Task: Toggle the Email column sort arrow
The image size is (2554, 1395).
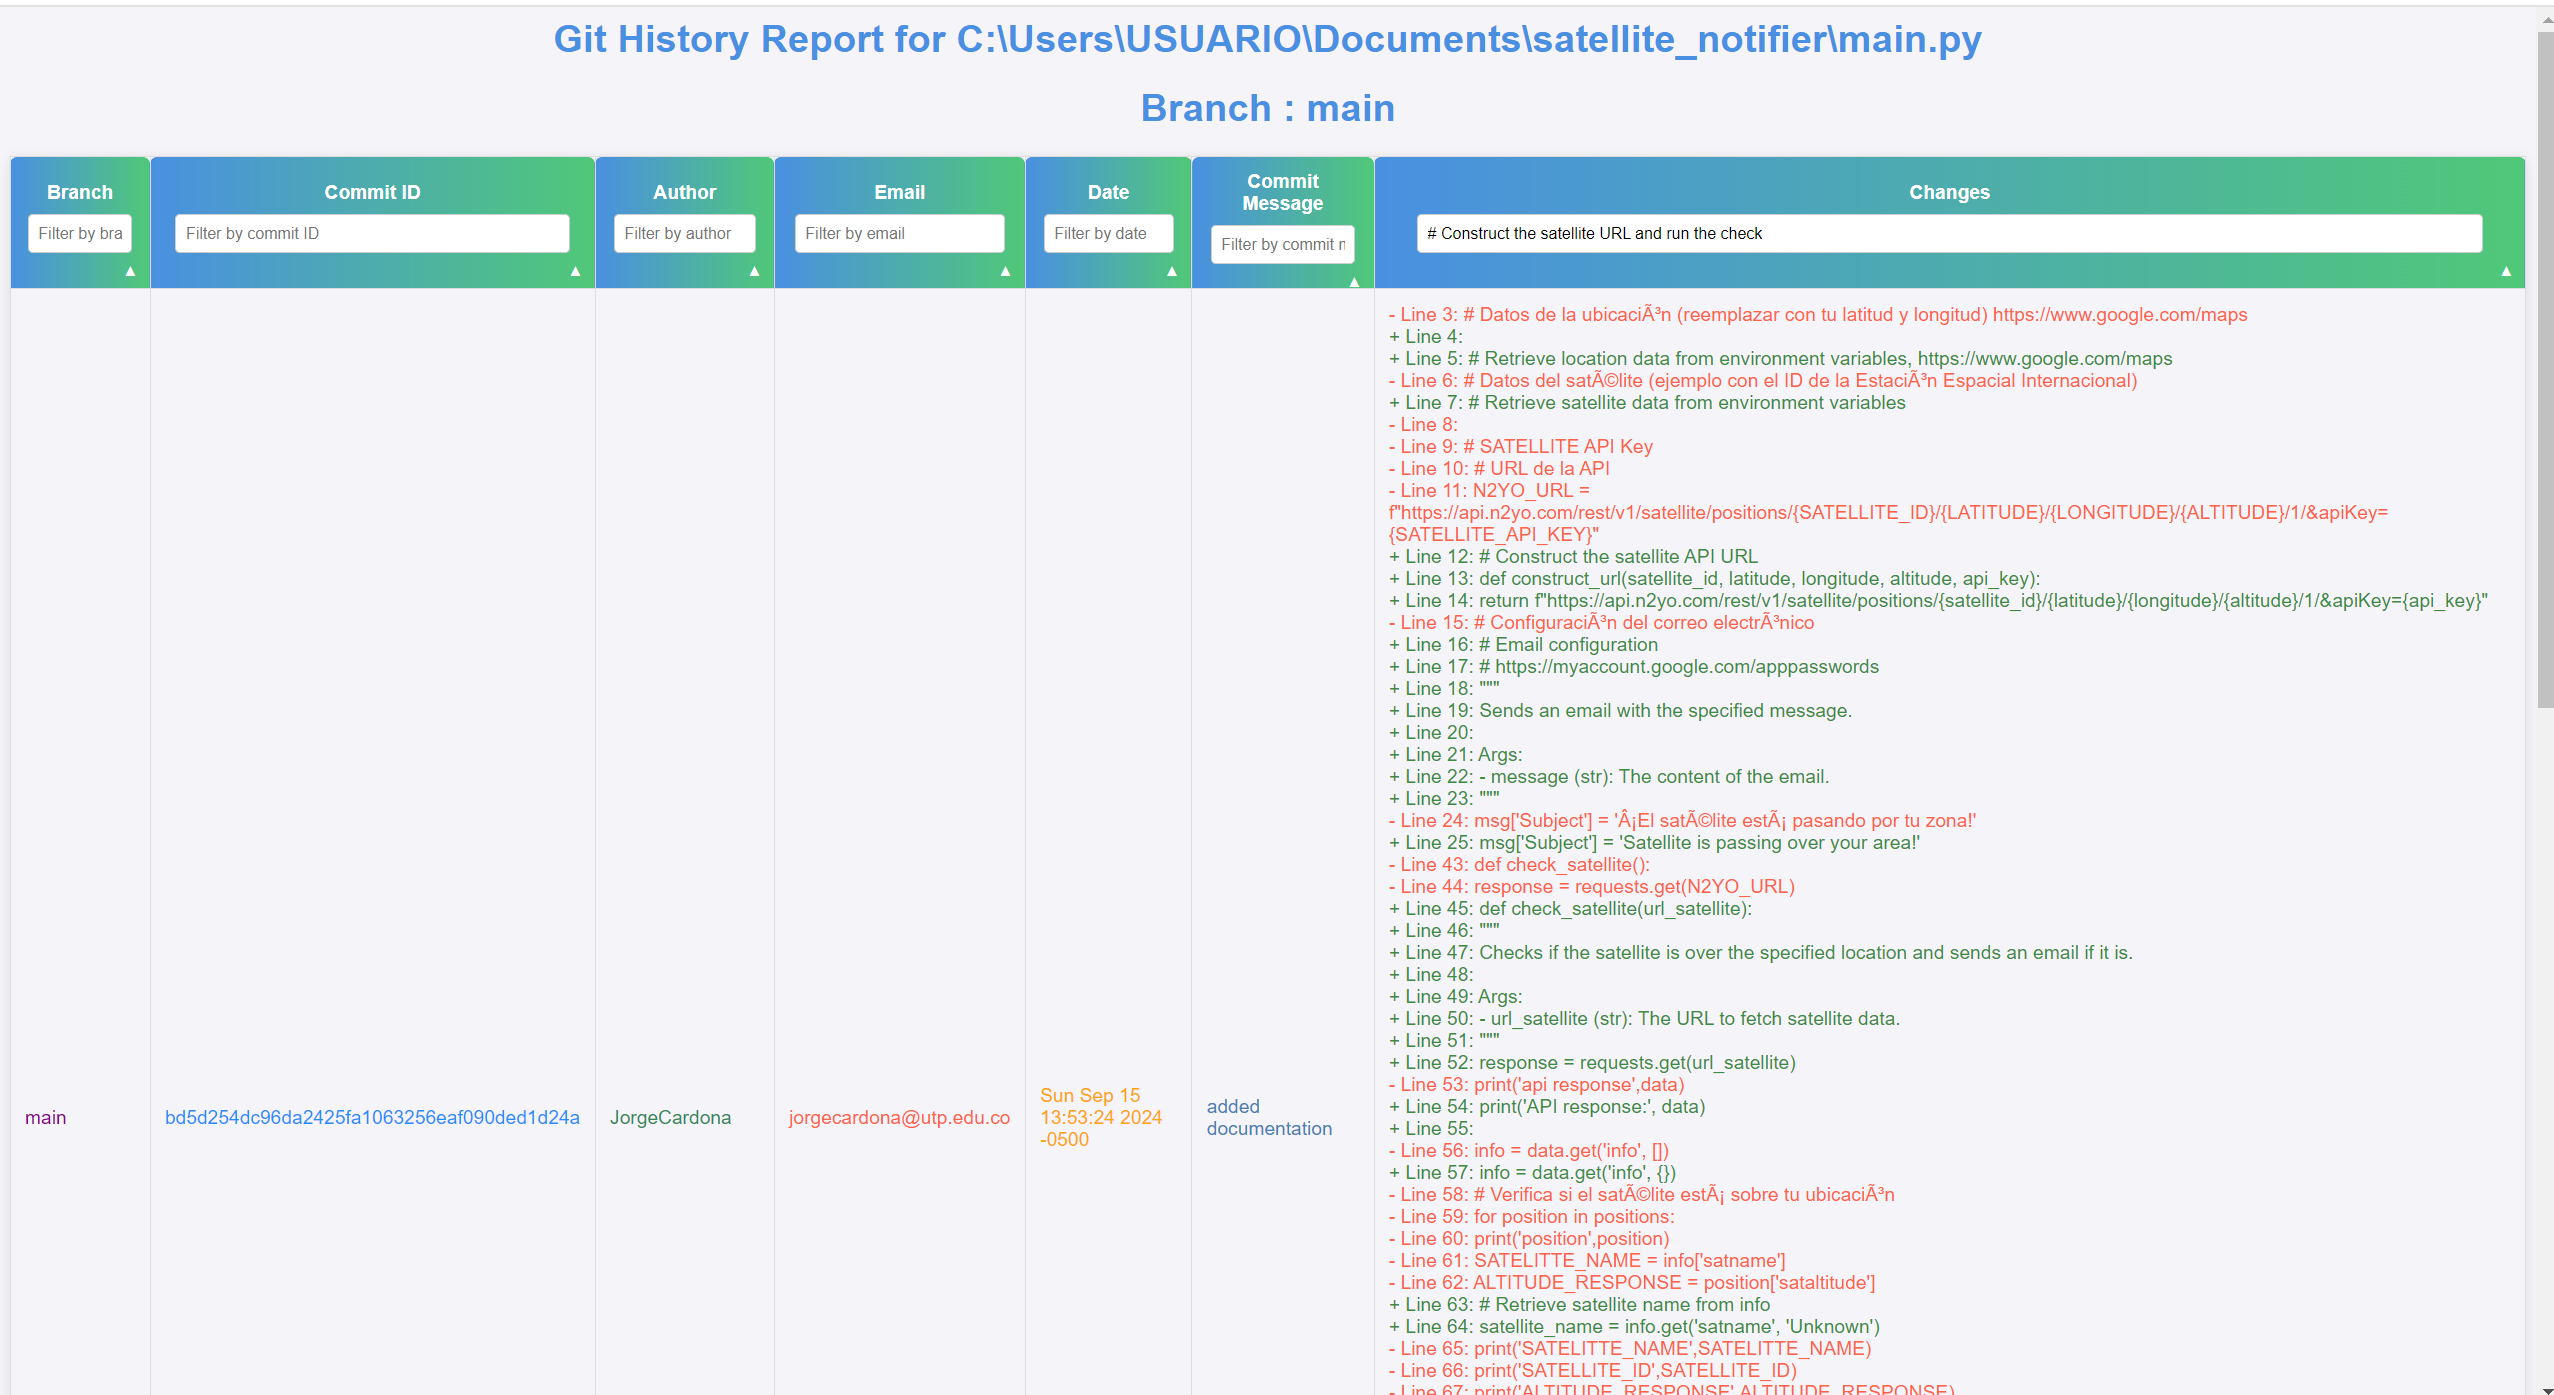Action: click(1006, 270)
